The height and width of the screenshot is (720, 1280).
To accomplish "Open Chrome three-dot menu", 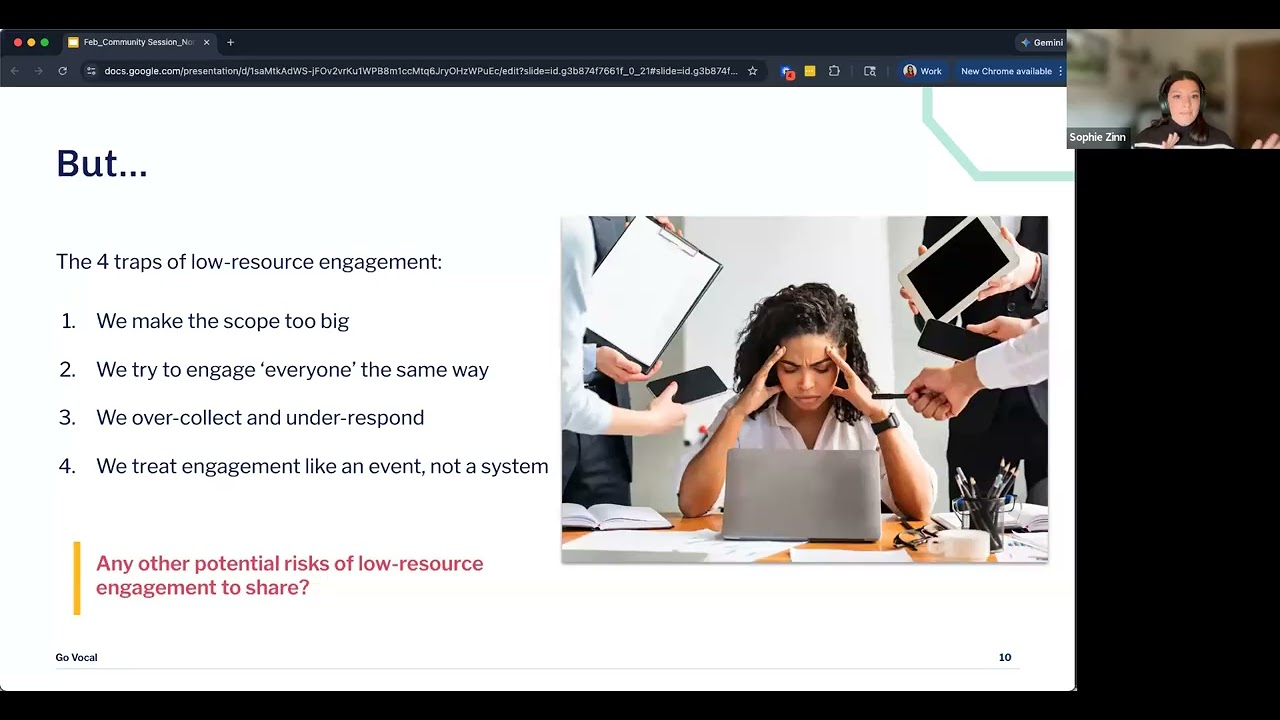I will pos(1060,71).
